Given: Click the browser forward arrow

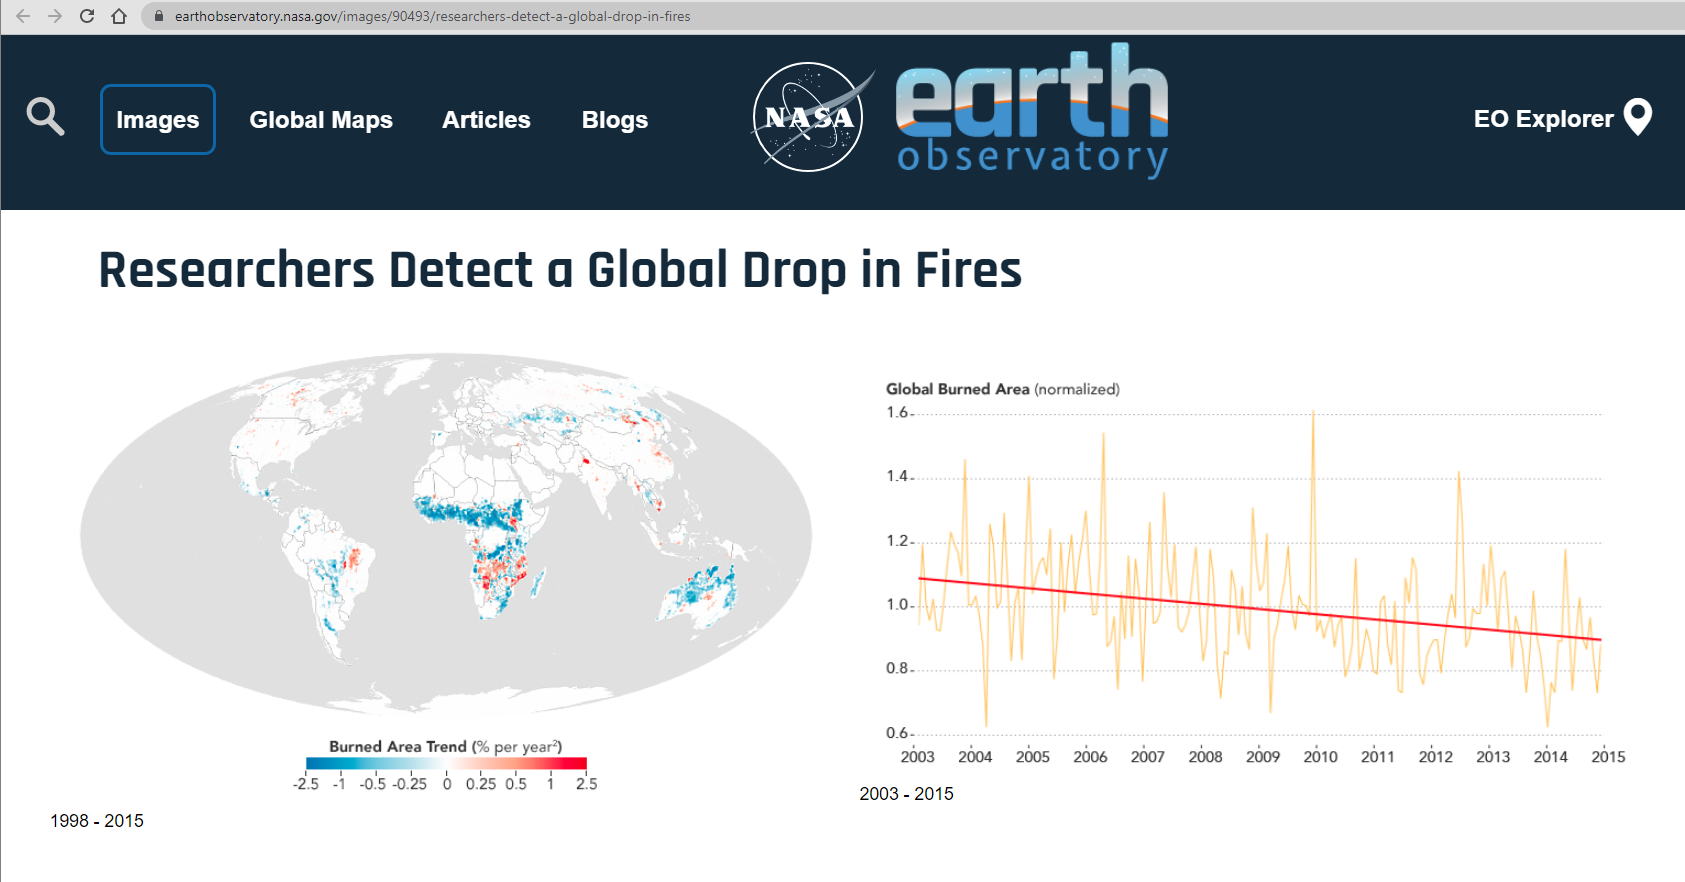Looking at the screenshot, I should click(x=55, y=16).
